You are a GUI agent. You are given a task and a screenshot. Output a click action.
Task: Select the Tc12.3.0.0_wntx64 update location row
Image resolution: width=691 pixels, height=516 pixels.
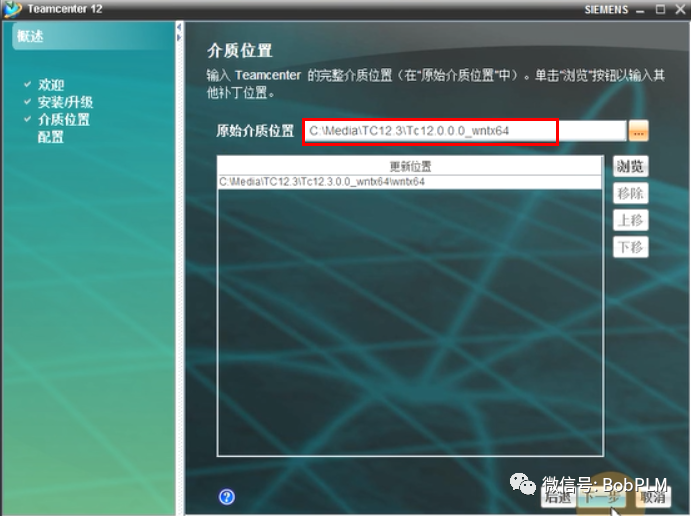tap(410, 182)
